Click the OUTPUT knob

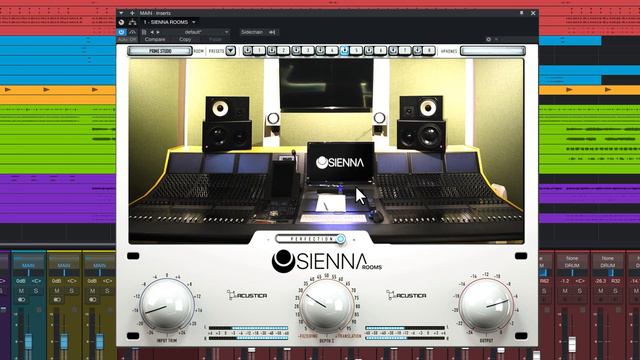486,305
